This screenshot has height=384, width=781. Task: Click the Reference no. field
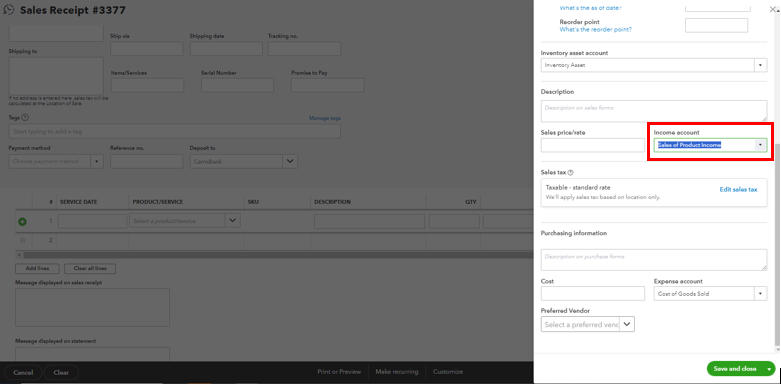point(146,161)
